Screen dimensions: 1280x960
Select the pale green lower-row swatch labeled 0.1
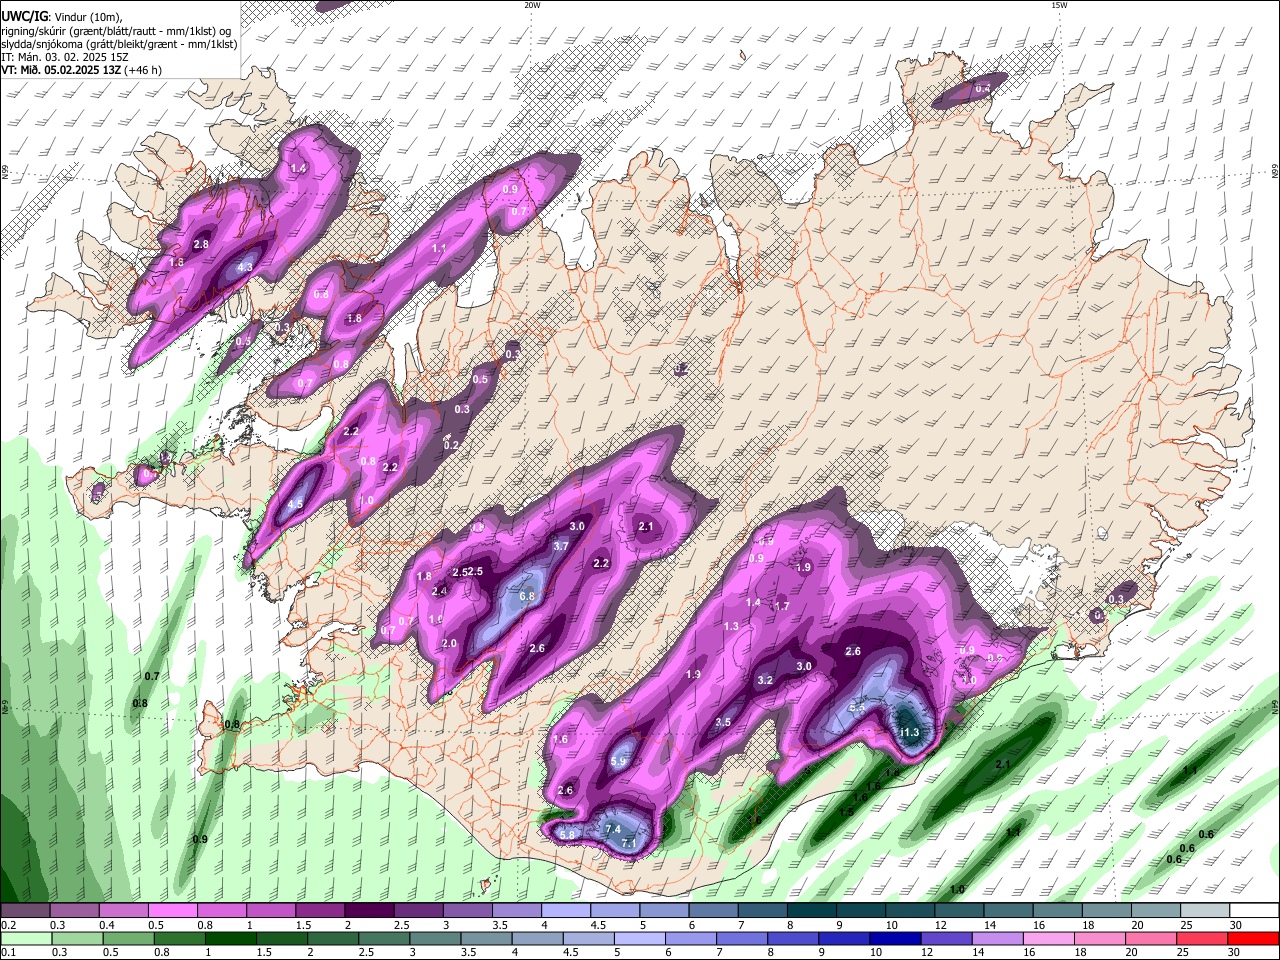26,938
